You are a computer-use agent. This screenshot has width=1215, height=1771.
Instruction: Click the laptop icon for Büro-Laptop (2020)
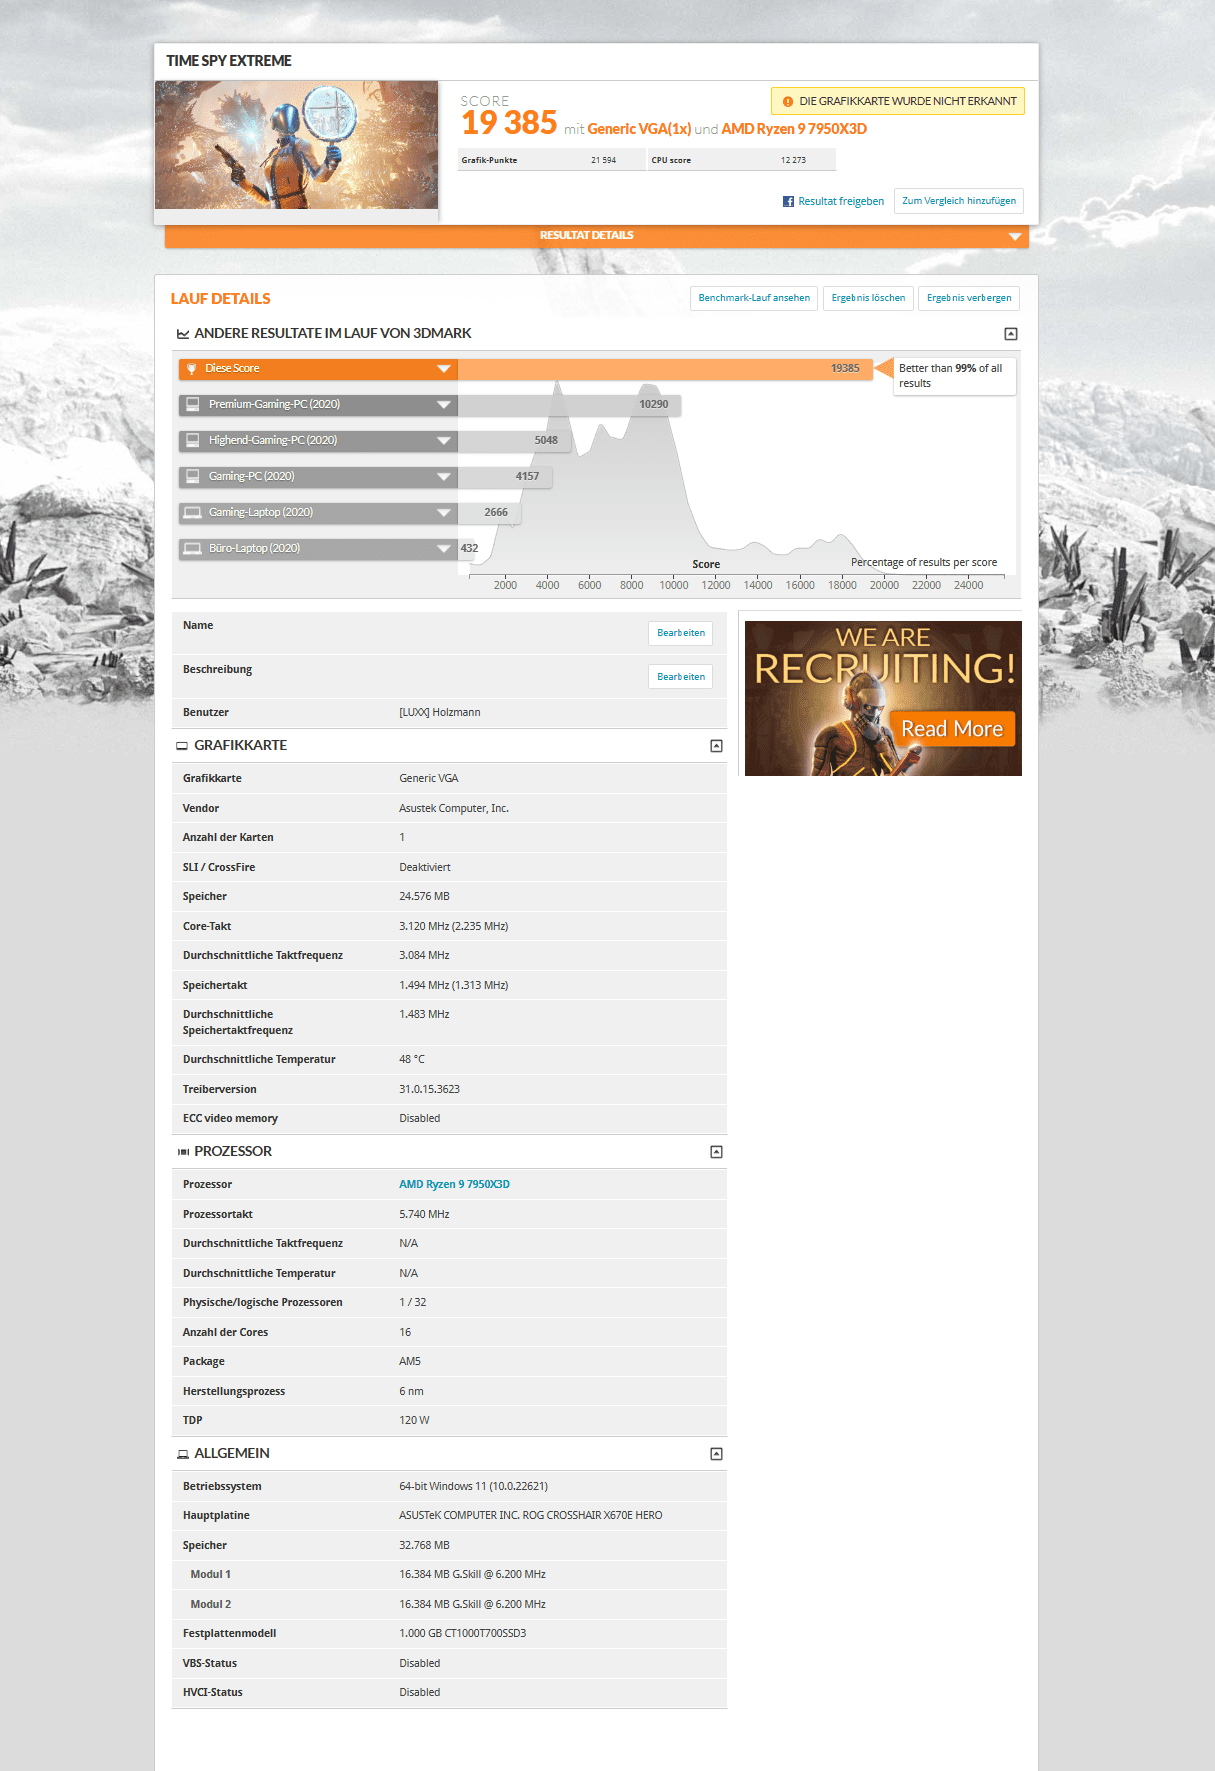(193, 549)
